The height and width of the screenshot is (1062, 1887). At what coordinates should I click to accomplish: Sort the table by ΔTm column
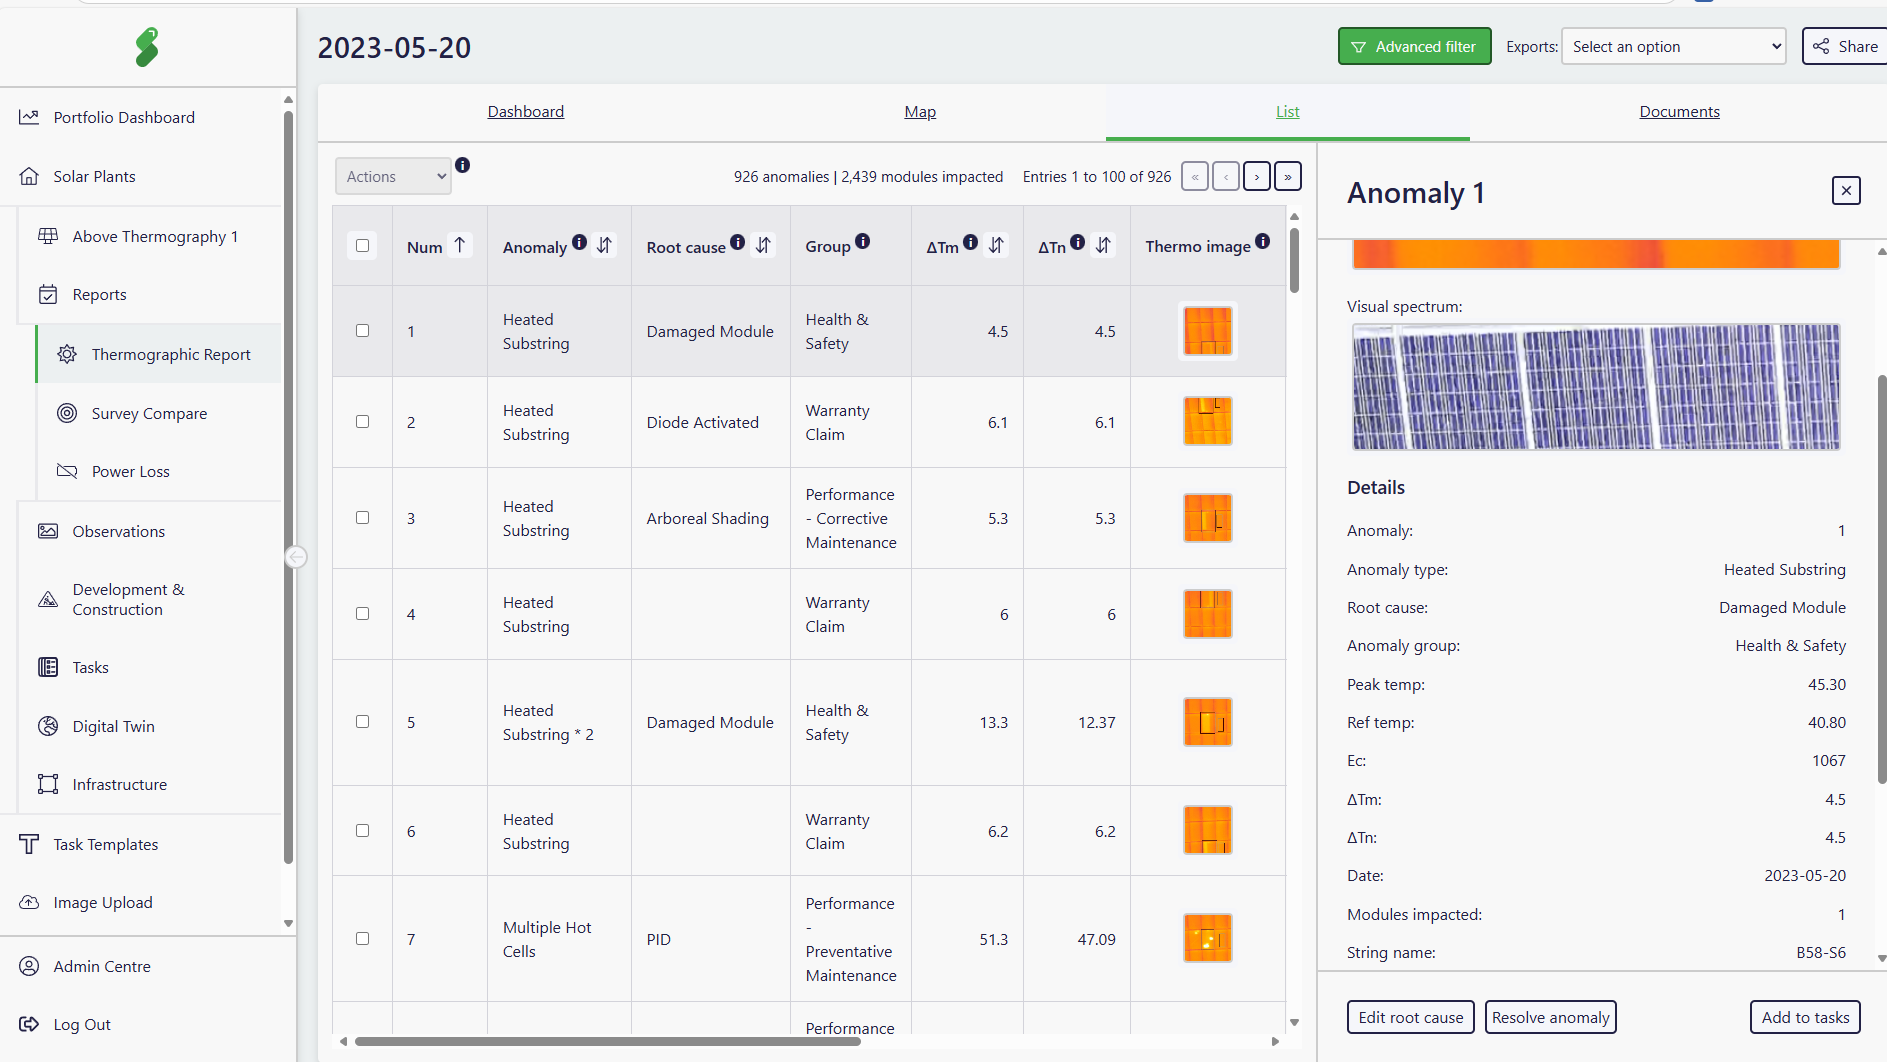click(996, 245)
